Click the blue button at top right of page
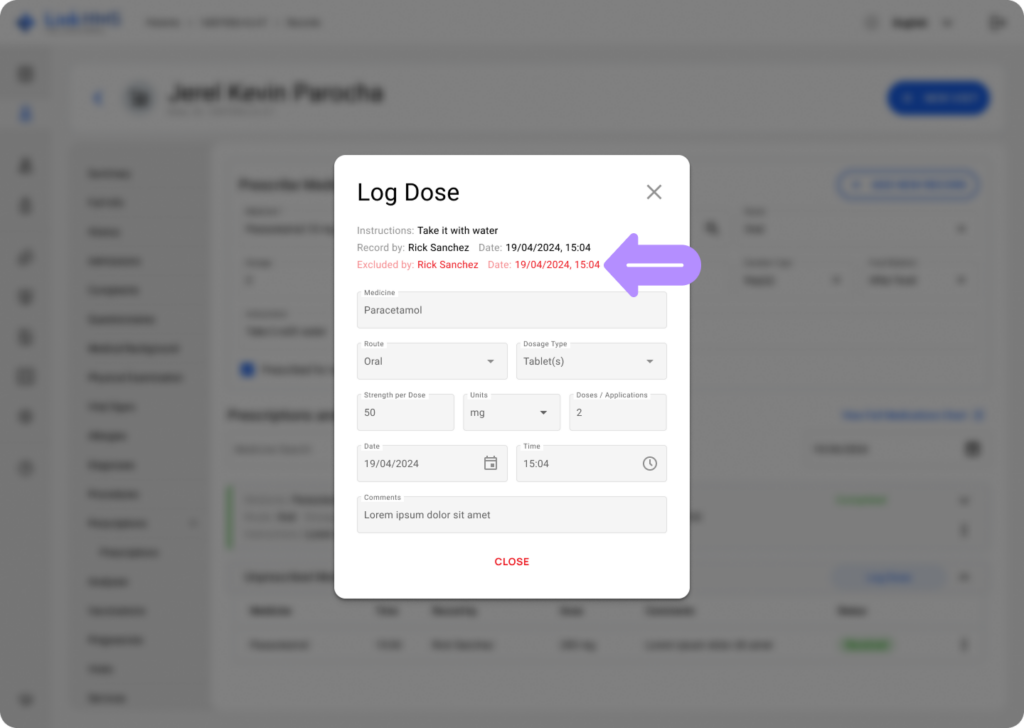Viewport: 1024px width, 728px height. click(937, 98)
